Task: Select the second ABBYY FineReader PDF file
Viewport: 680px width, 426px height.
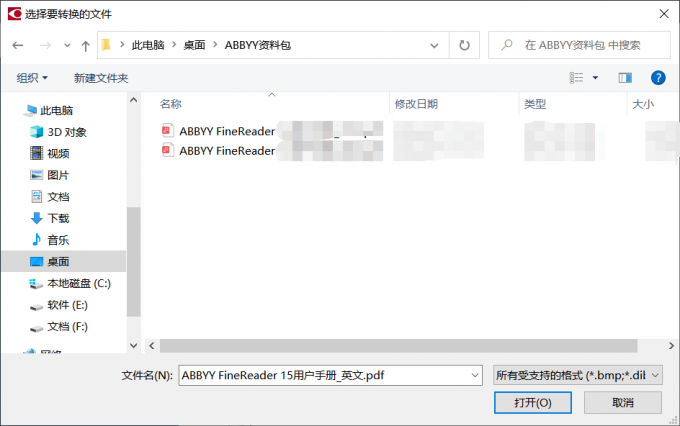Action: [x=227, y=151]
